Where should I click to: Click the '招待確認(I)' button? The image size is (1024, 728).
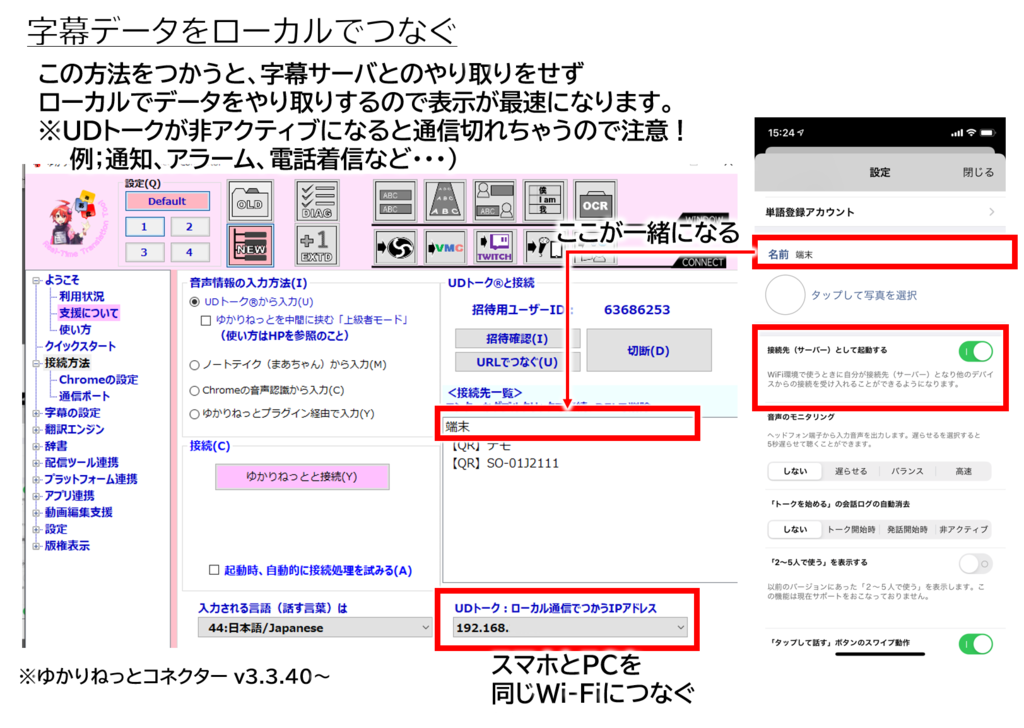point(517,338)
